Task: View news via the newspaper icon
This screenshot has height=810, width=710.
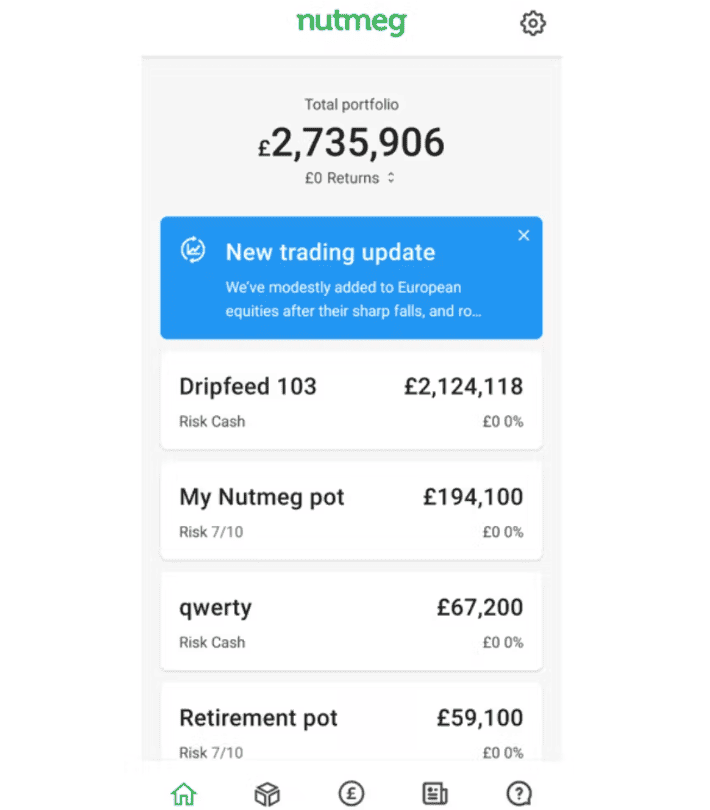Action: pyautogui.click(x=435, y=792)
